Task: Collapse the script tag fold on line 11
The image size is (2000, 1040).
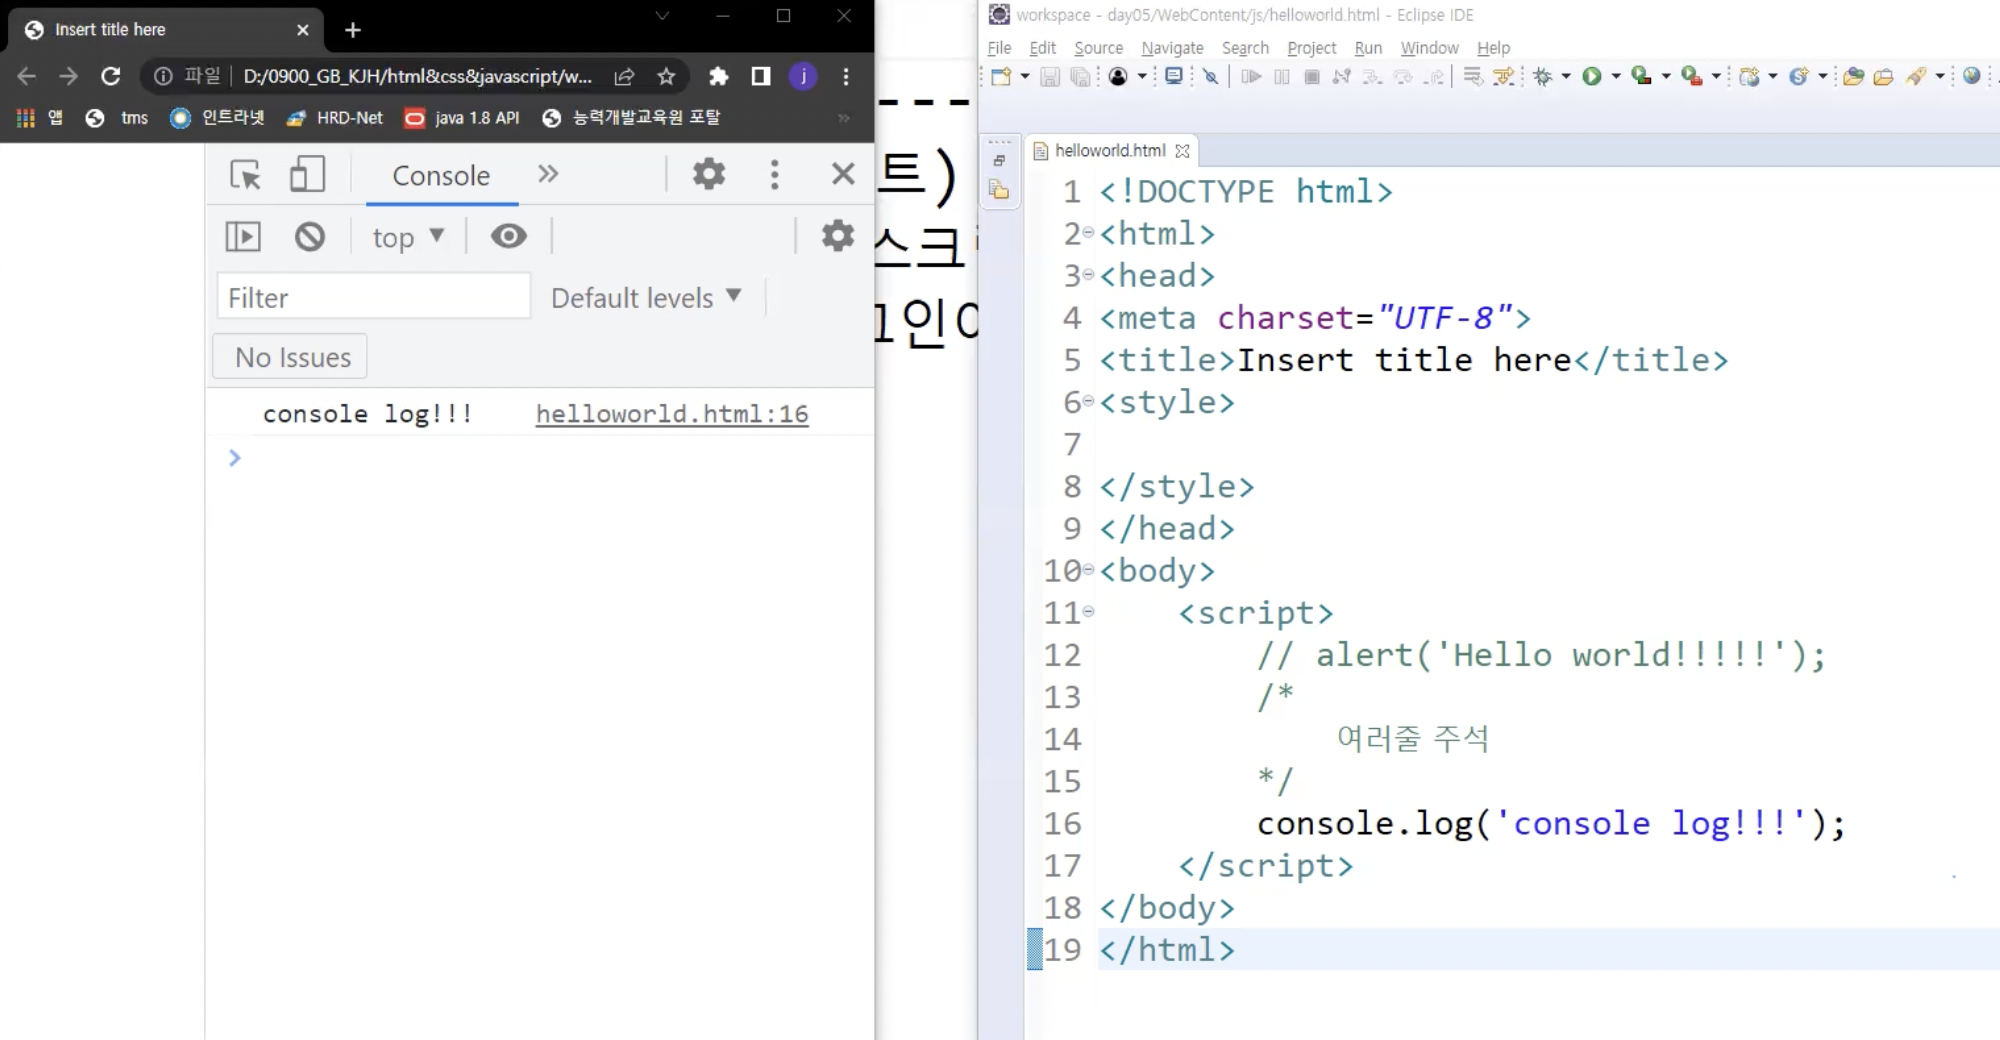Action: pos(1088,612)
